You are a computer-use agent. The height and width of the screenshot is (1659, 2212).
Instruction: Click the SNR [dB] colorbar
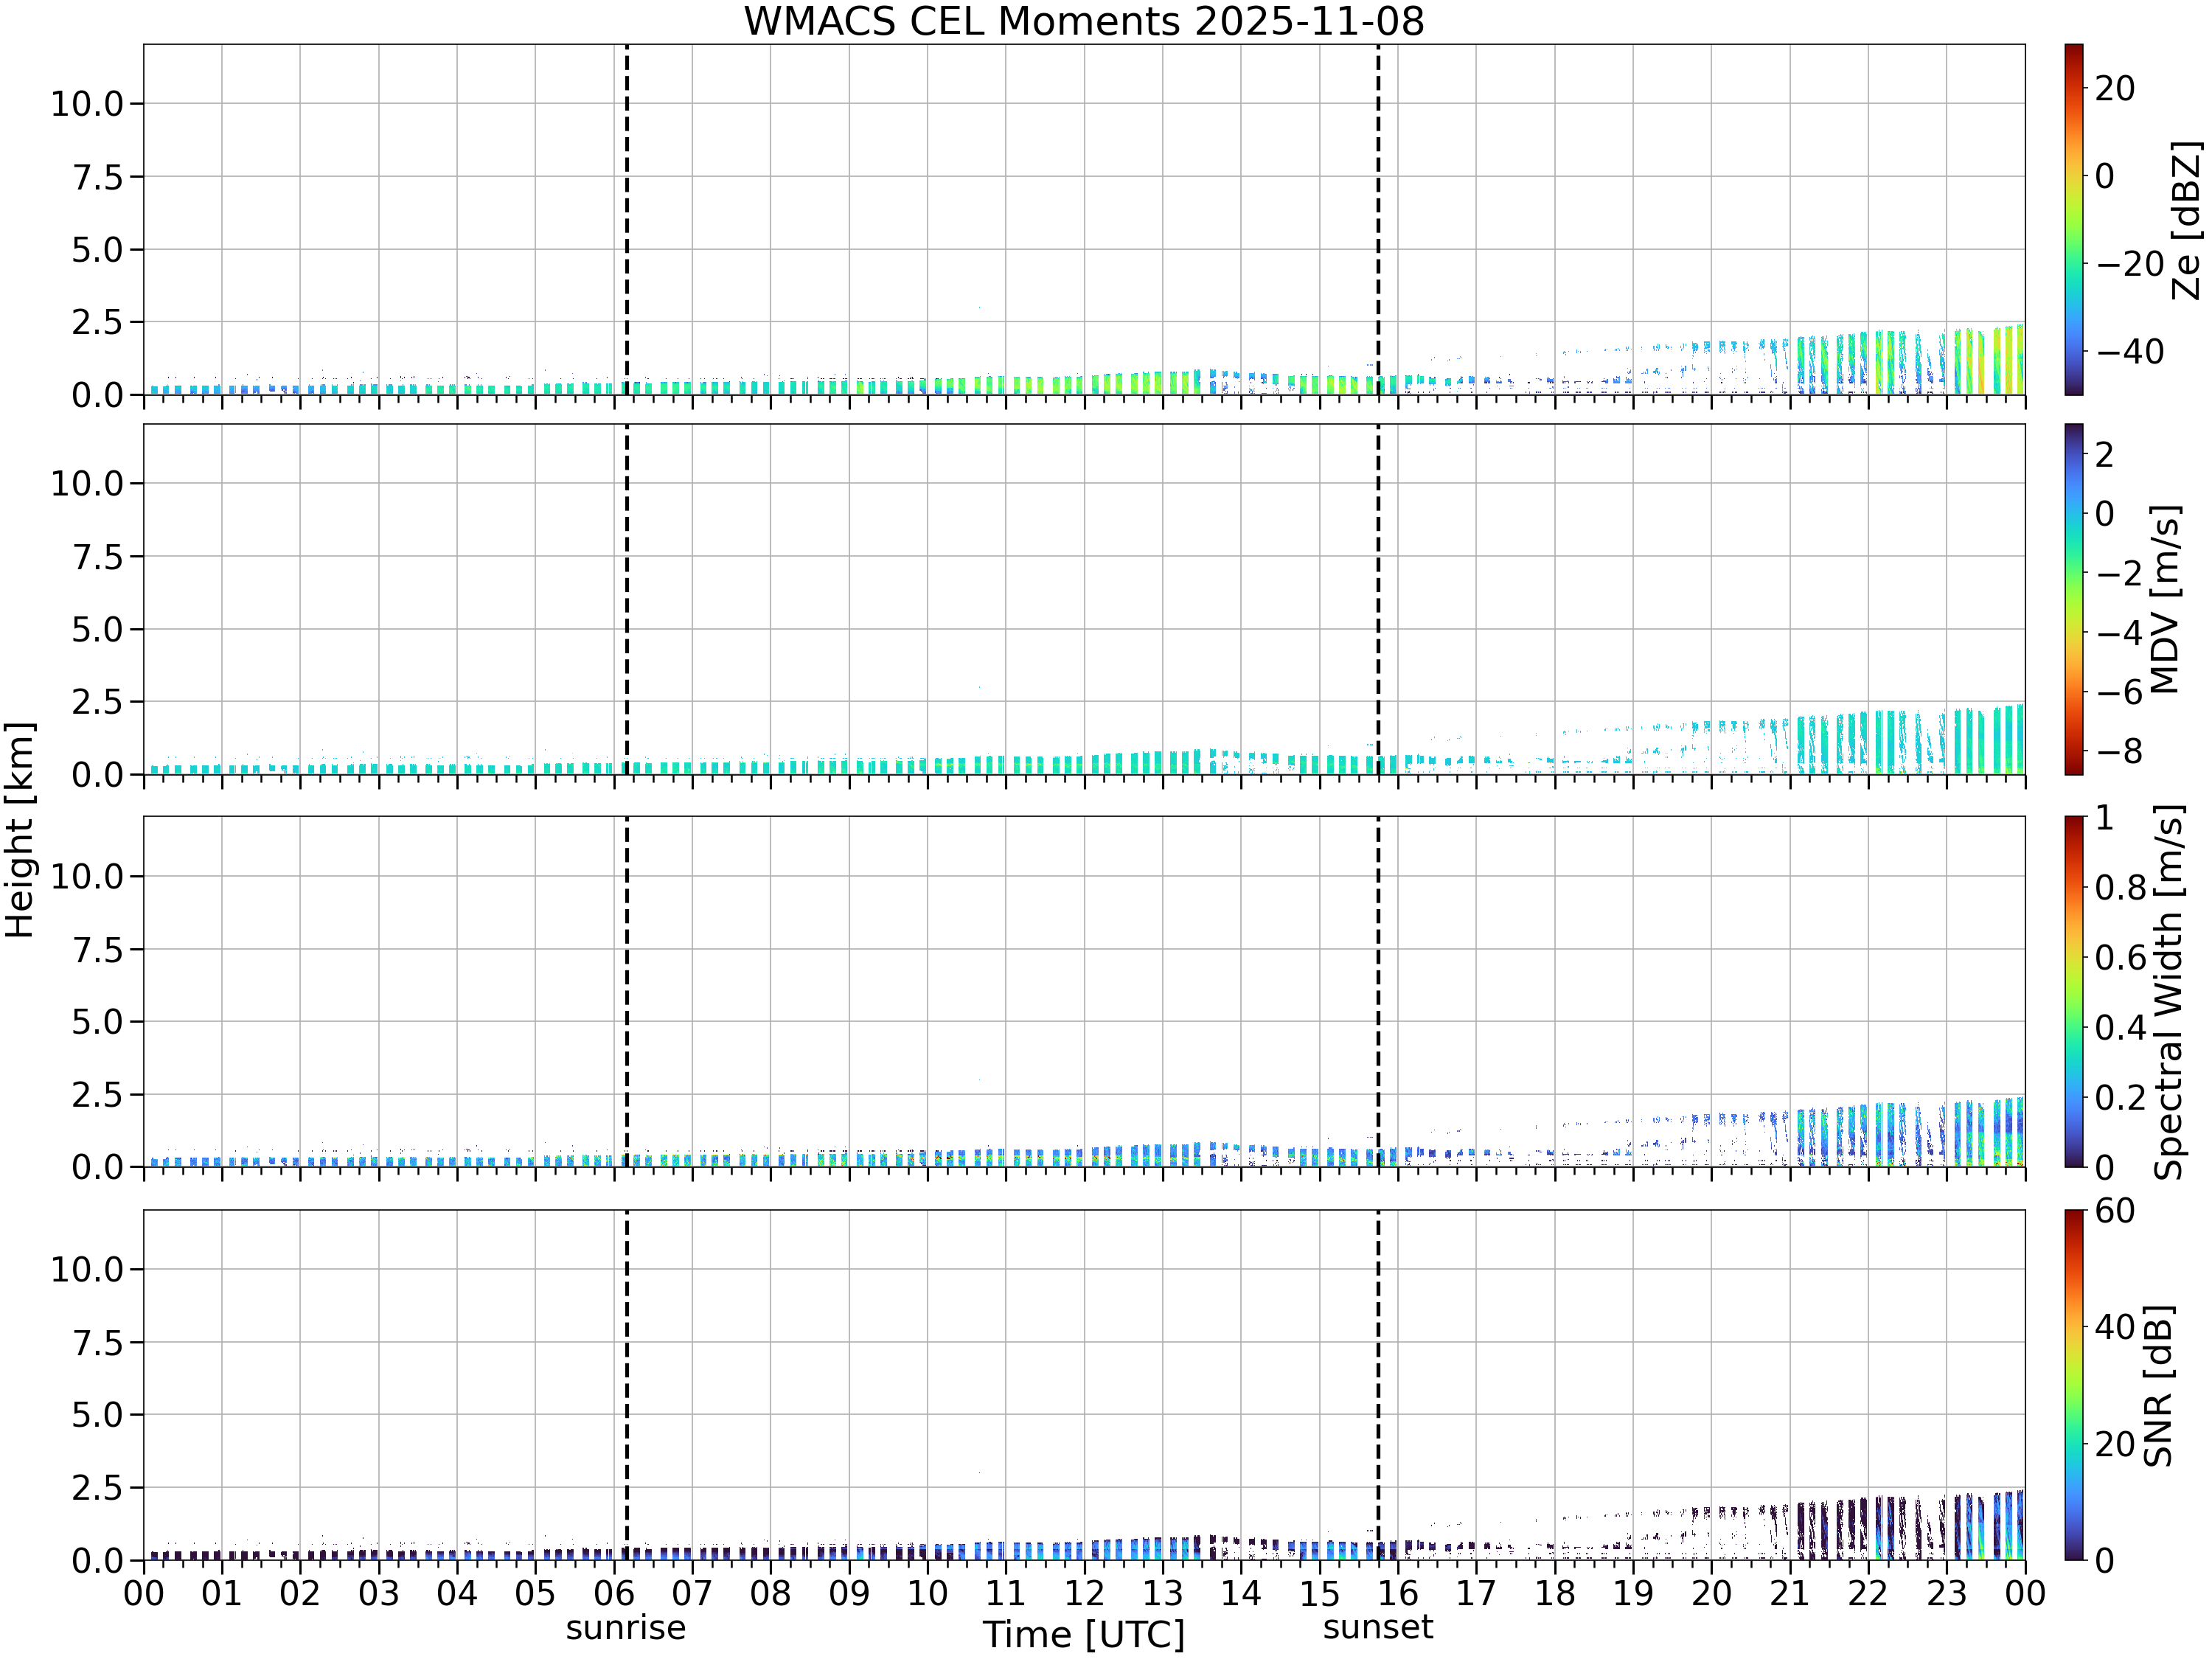click(x=2074, y=1385)
